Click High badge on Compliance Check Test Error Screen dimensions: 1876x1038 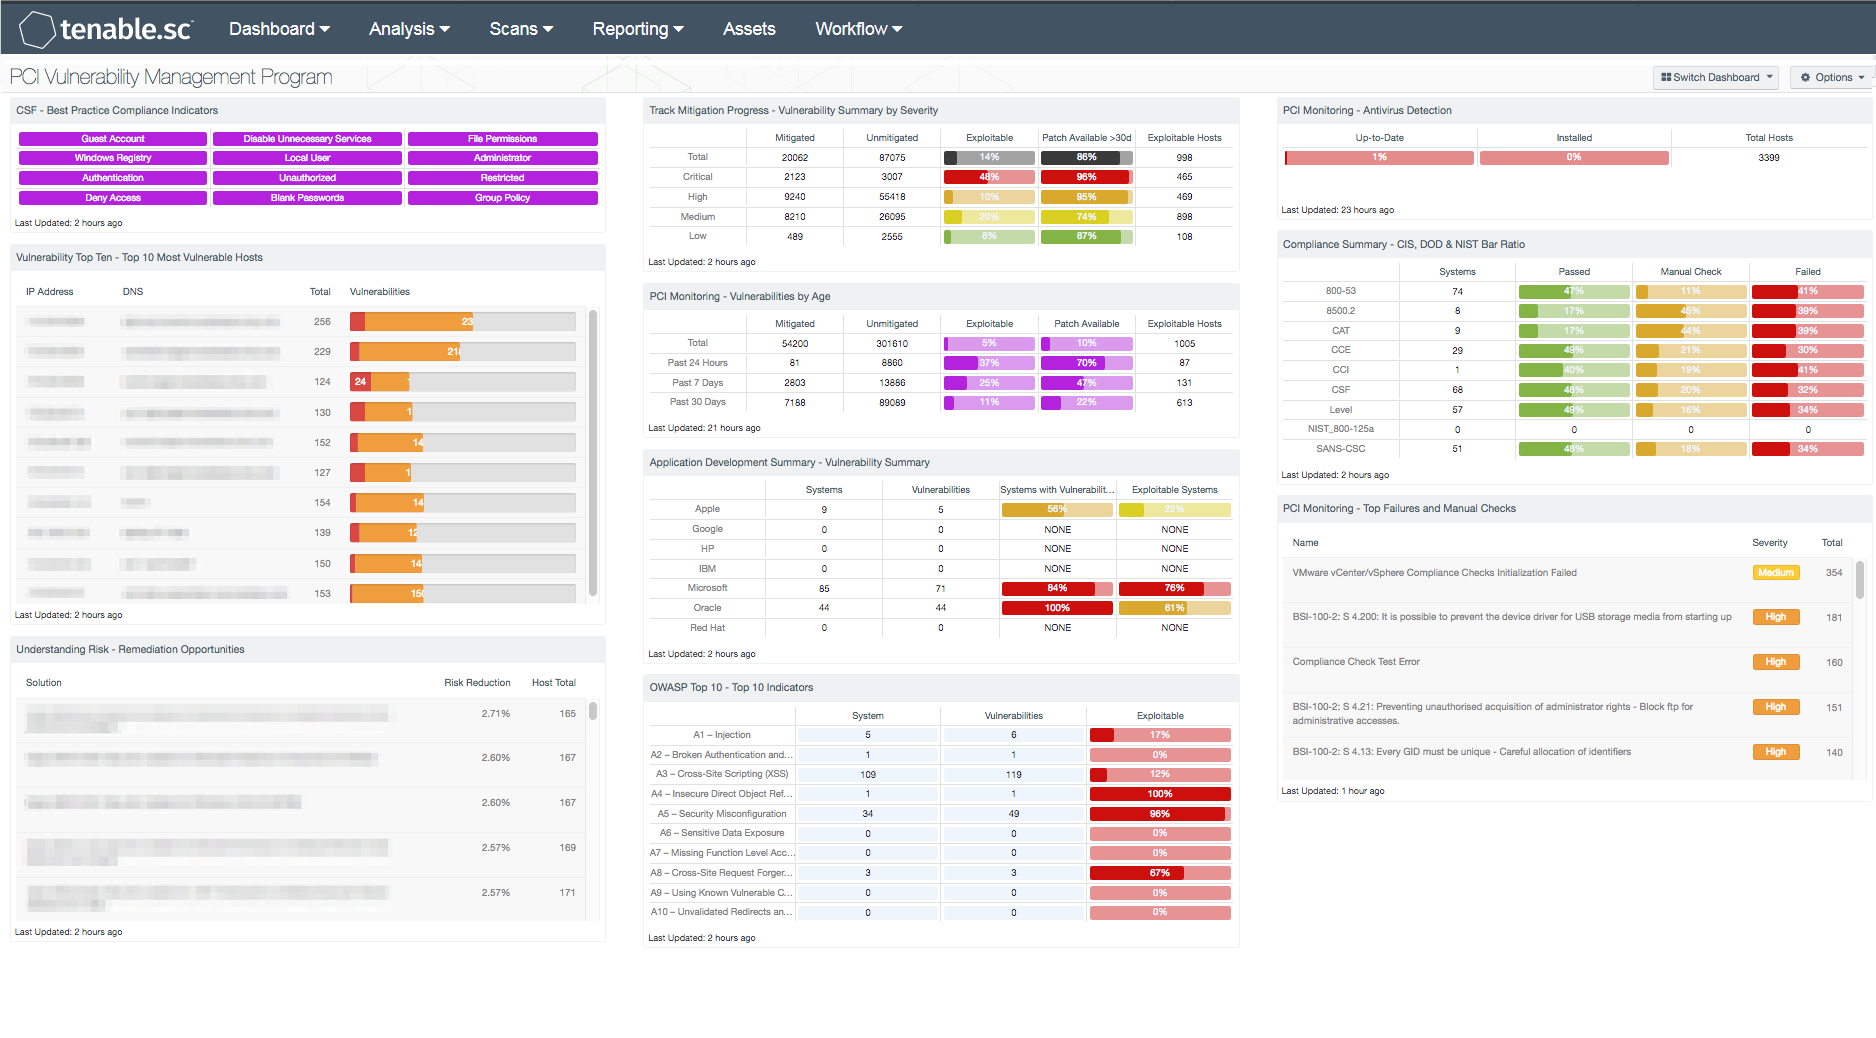tap(1776, 662)
